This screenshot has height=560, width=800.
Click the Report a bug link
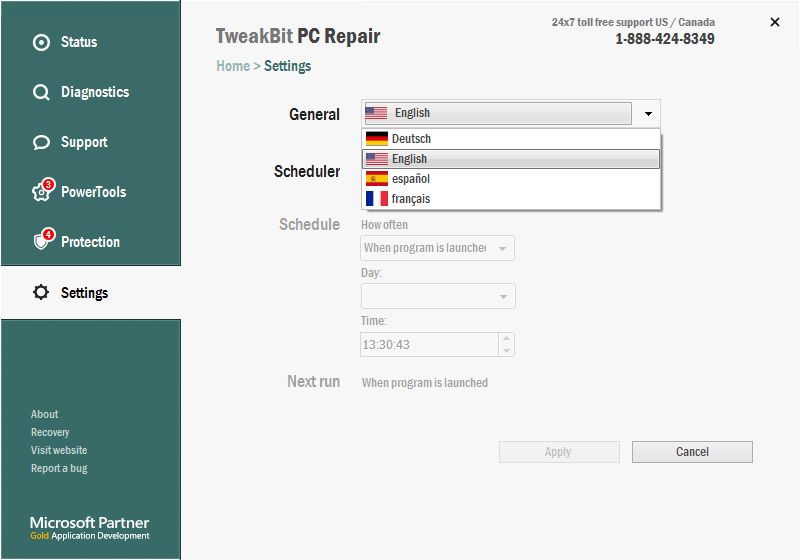pyautogui.click(x=59, y=468)
